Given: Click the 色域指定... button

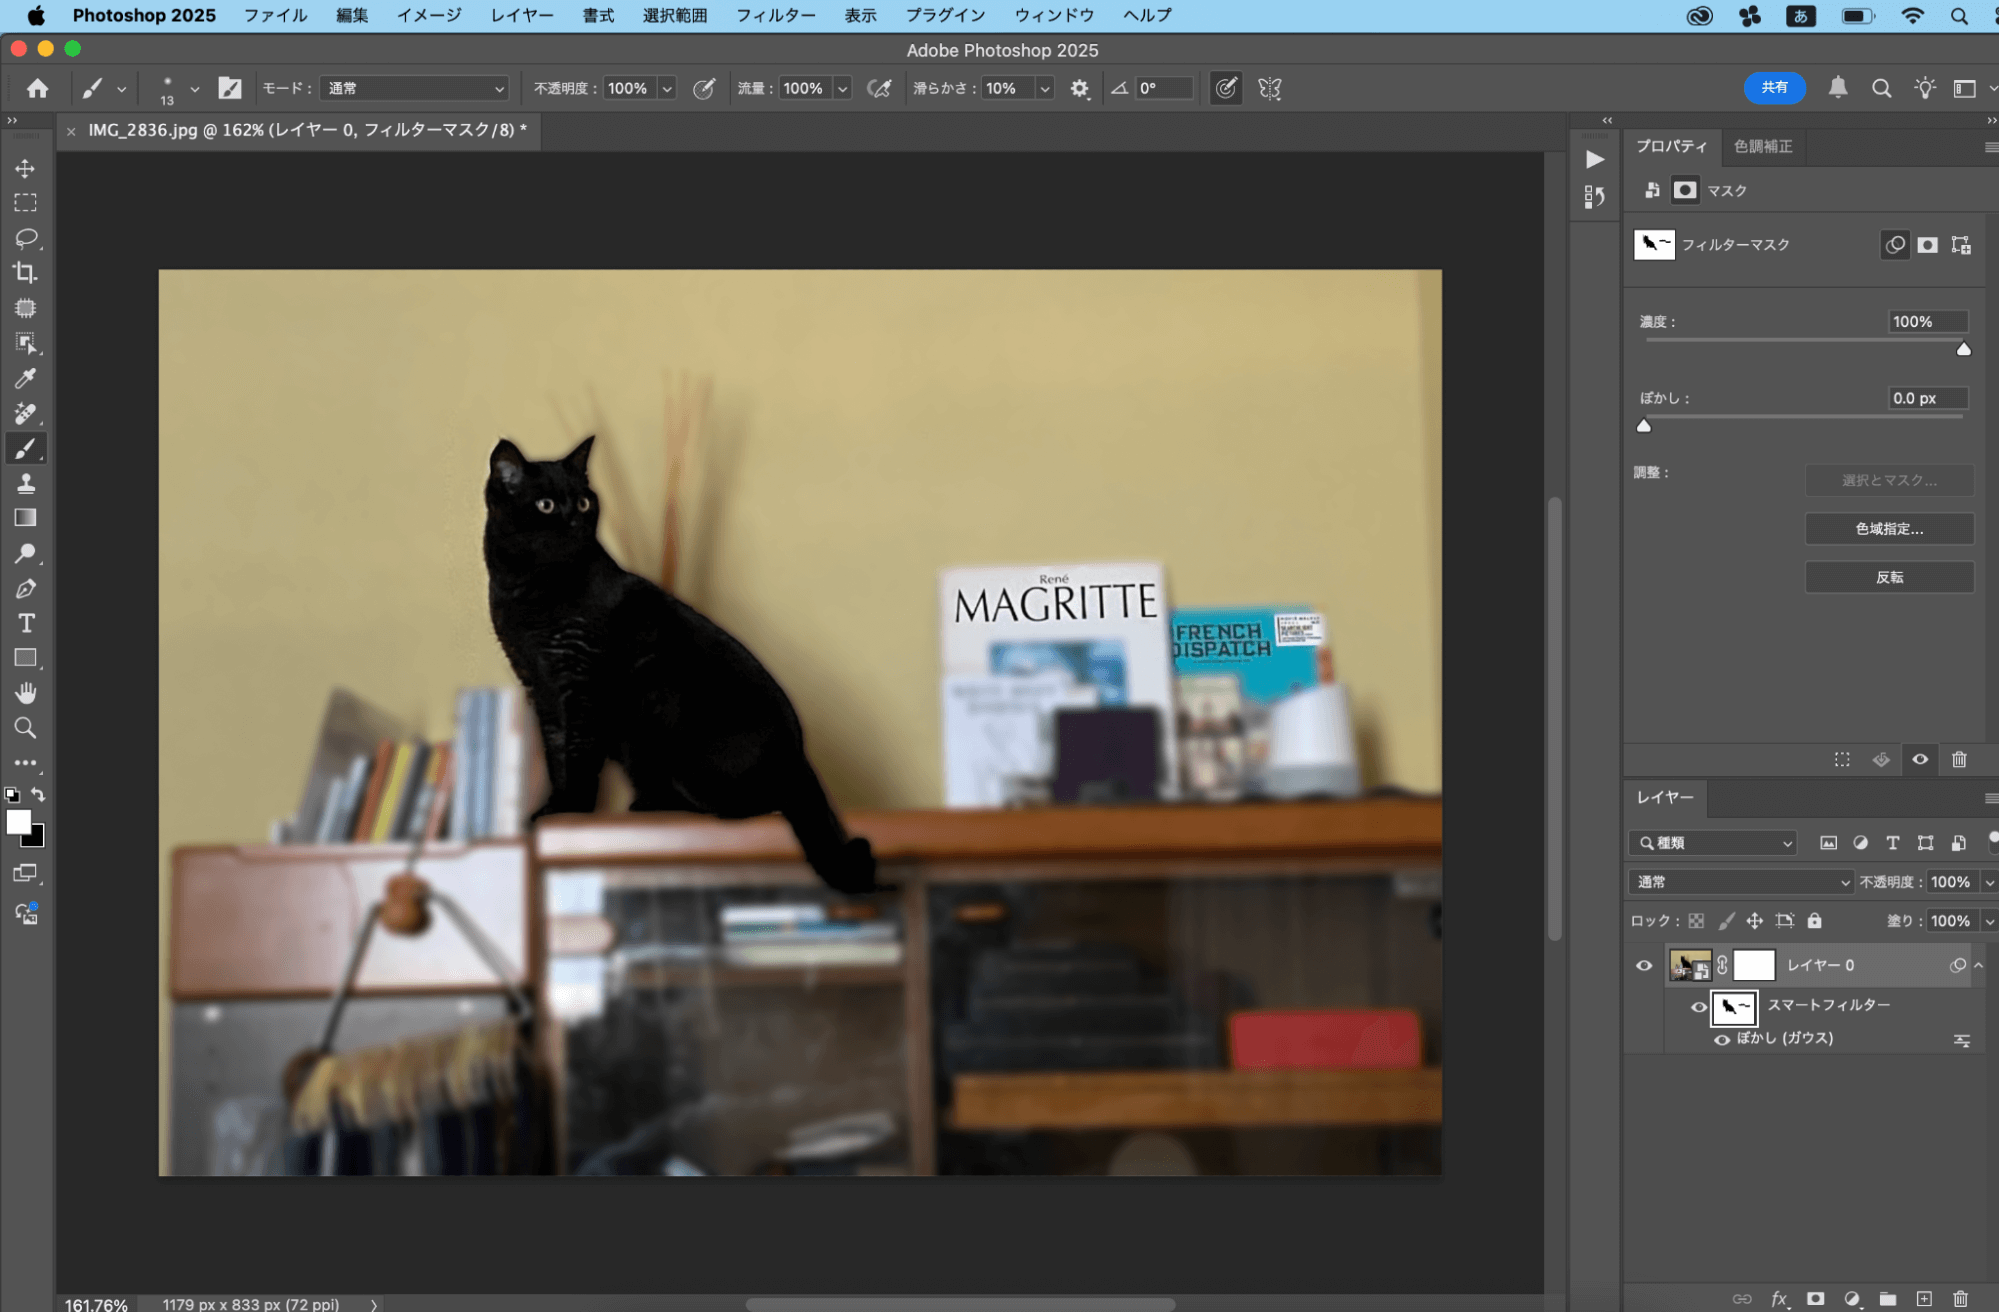Looking at the screenshot, I should [1888, 529].
